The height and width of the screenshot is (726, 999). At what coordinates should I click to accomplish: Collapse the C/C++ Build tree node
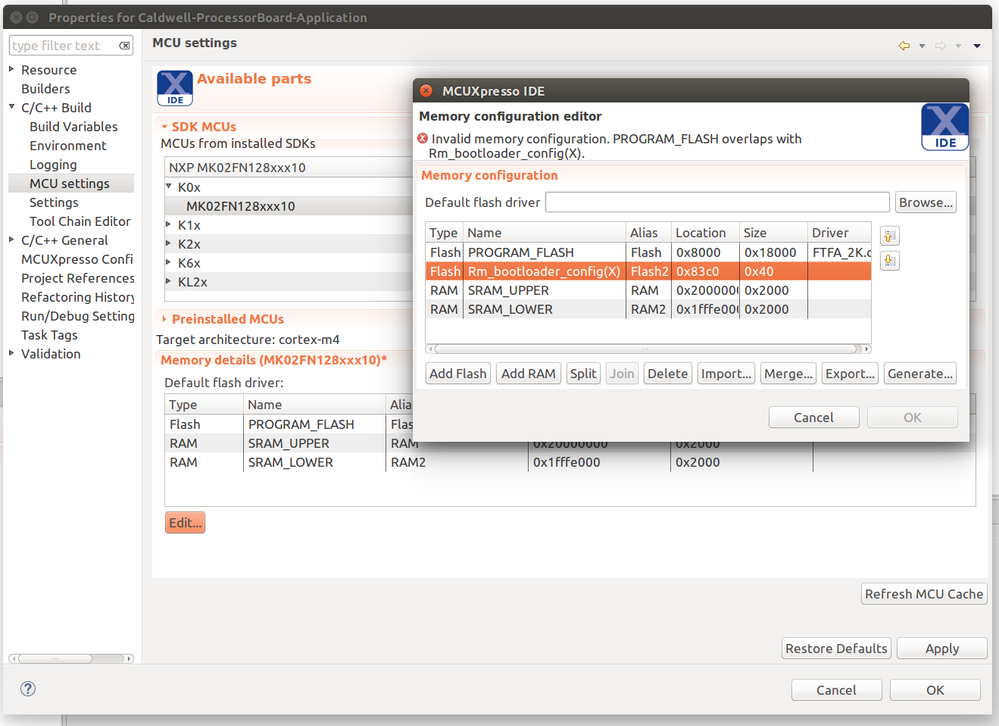tap(11, 107)
